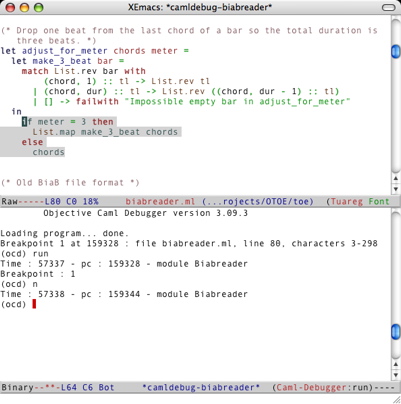Screen dimensions: 401x404
Task: Click the 'failwith' keyword in the code
Action: [x=97, y=101]
